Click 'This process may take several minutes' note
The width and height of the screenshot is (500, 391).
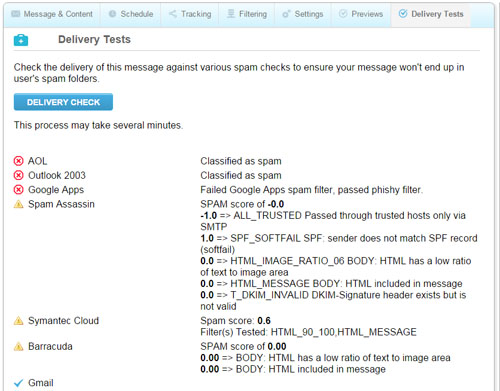pos(98,125)
